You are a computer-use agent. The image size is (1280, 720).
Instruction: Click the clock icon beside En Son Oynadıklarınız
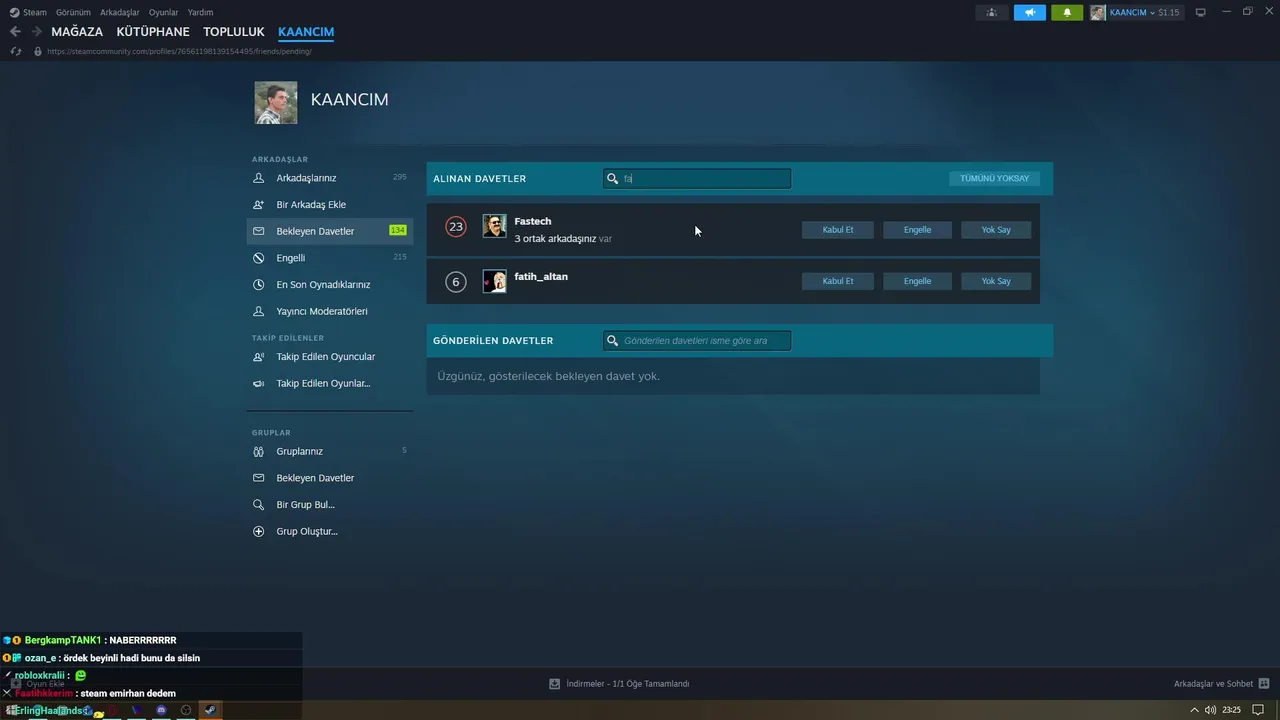pos(259,284)
